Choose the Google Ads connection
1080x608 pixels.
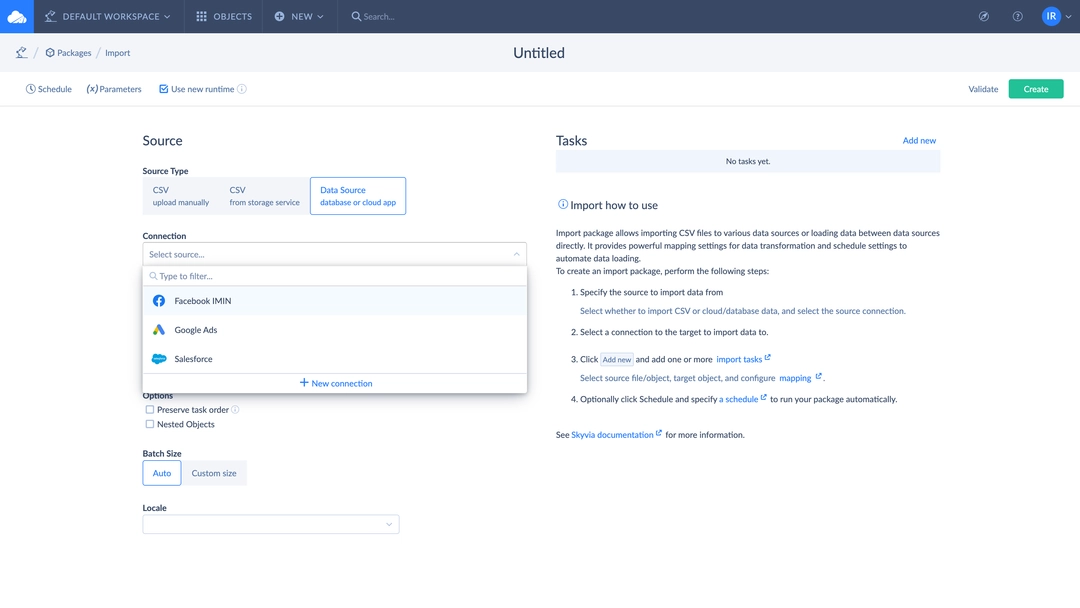(x=335, y=330)
